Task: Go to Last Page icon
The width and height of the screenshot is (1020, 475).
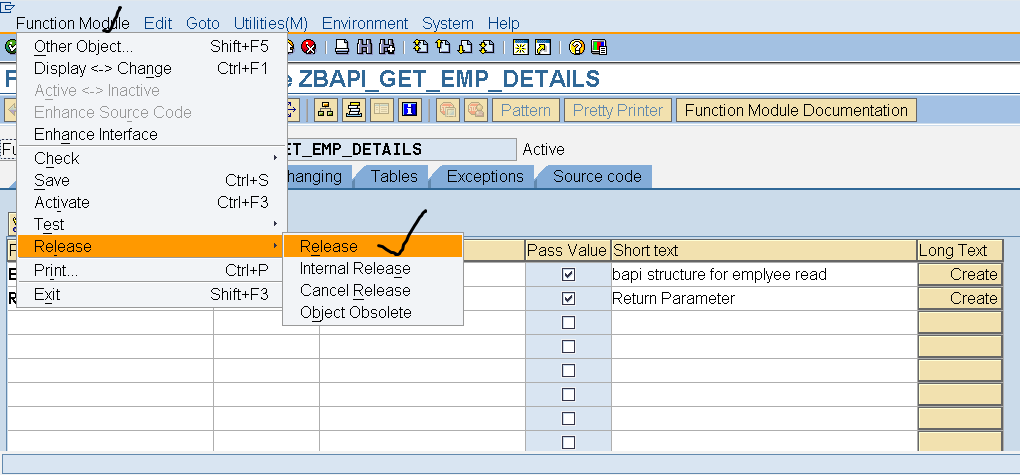Action: (487, 47)
